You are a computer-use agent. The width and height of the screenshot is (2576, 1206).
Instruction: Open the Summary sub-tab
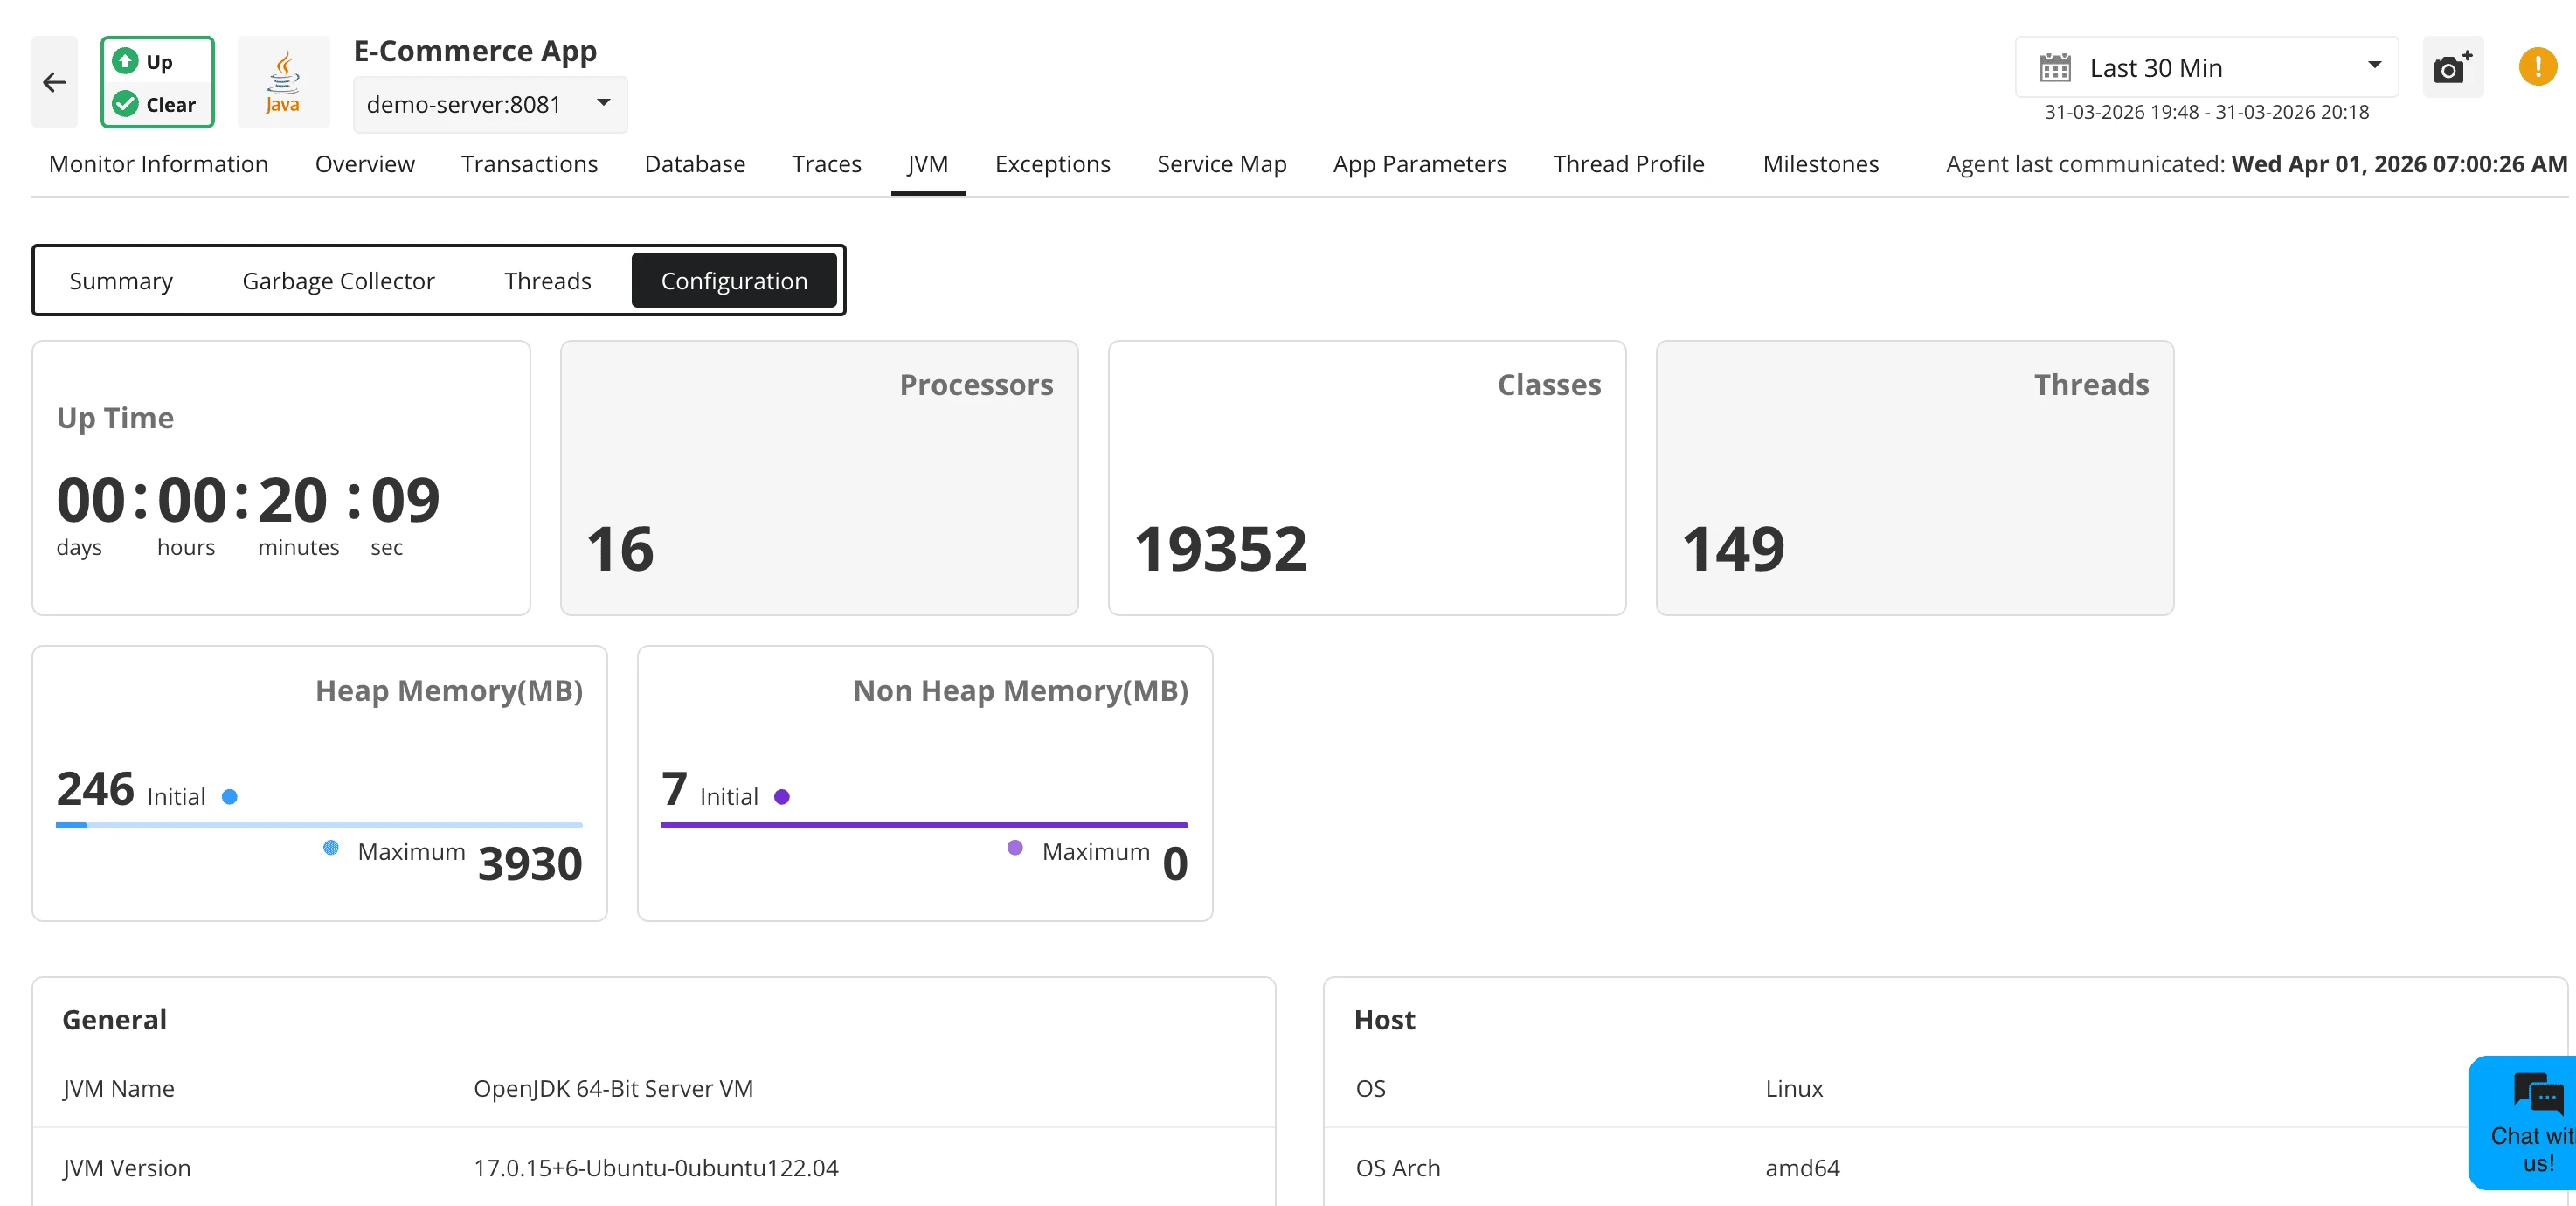120,280
